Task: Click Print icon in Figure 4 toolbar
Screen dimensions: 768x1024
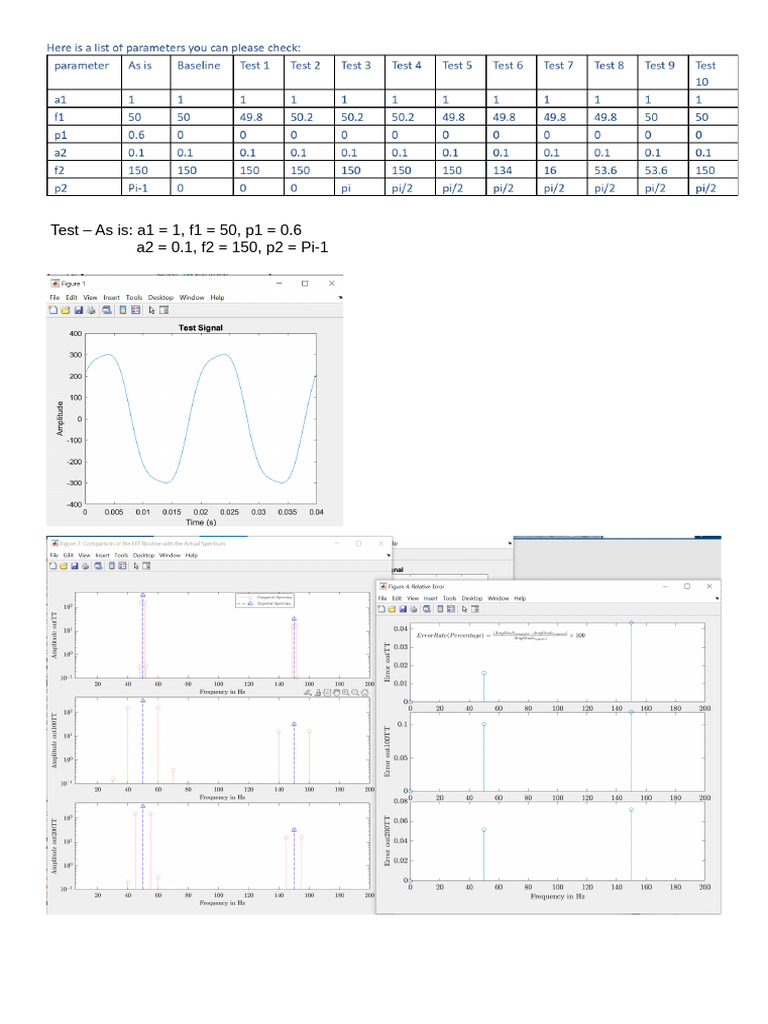Action: (x=414, y=609)
